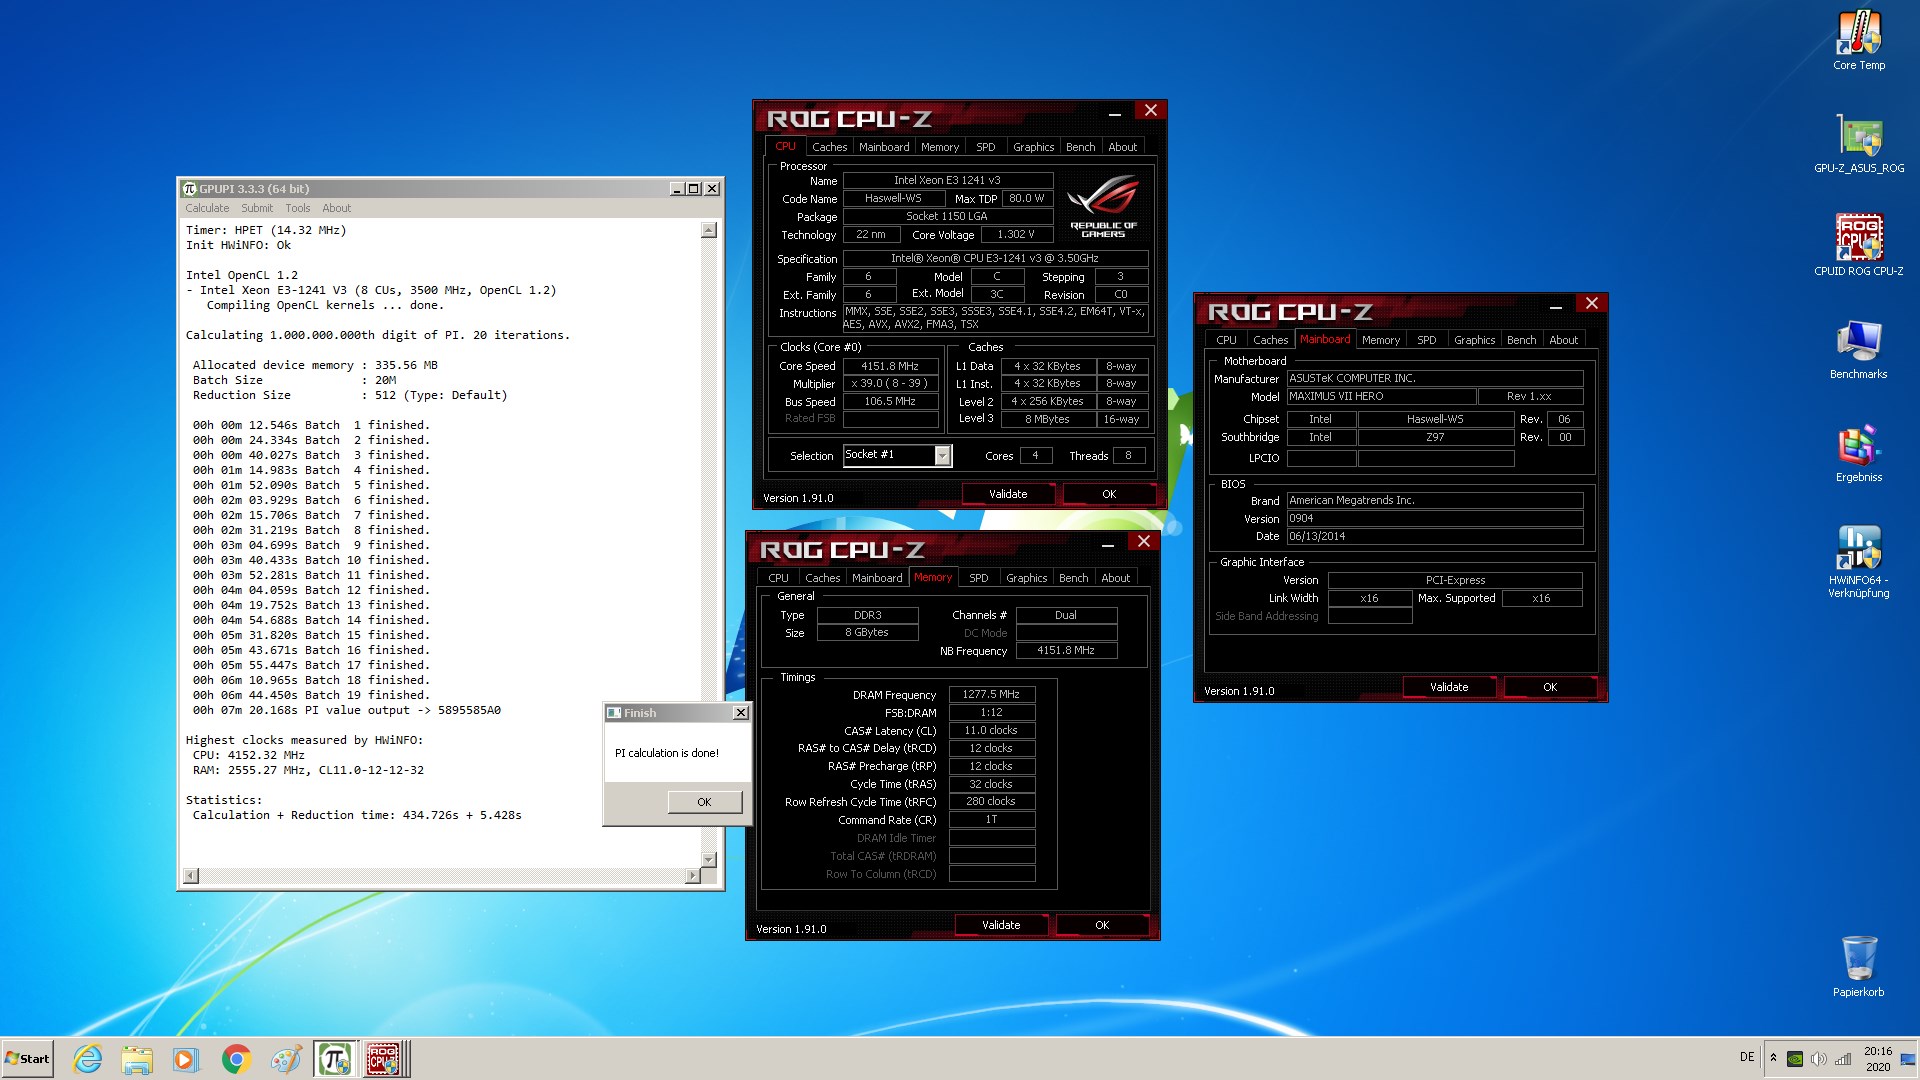This screenshot has height=1080, width=1920.
Task: Minimize the Mainboard CPU-Z window
Action: [1555, 305]
